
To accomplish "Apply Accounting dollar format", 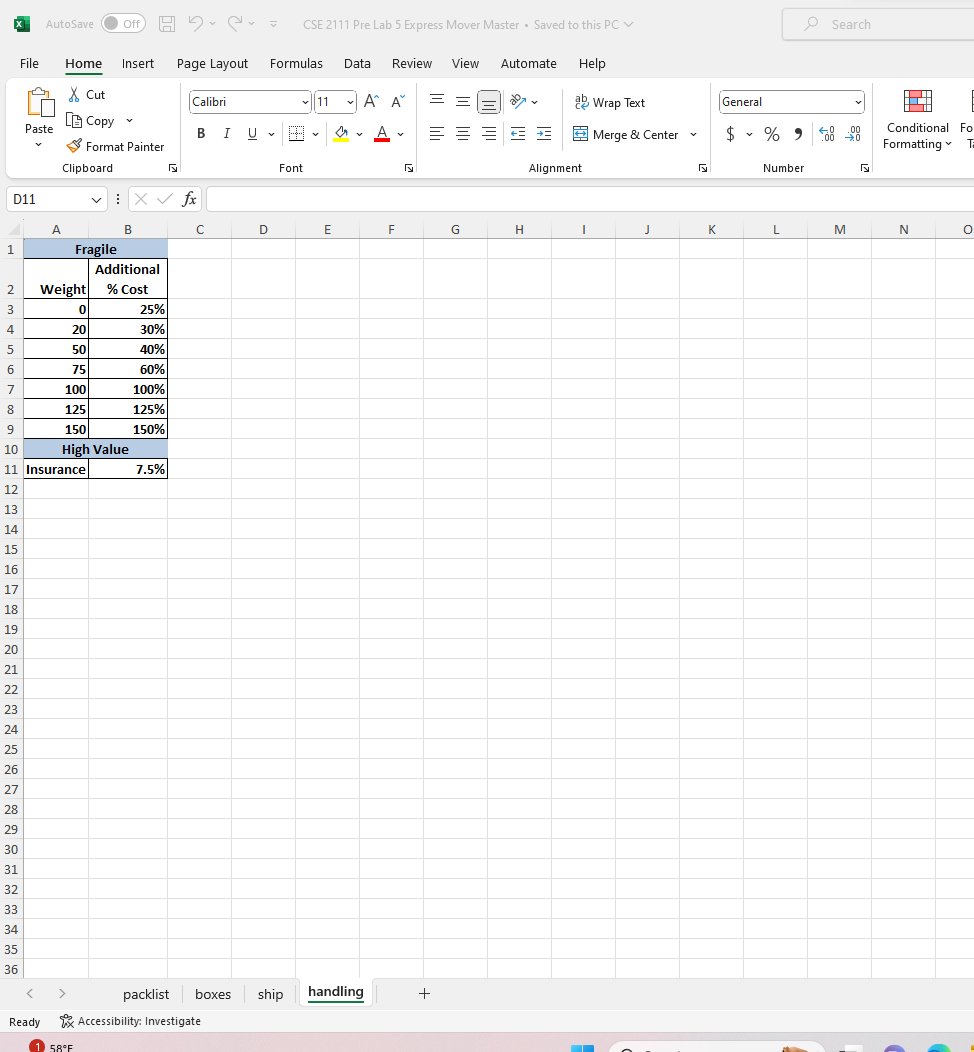I will pyautogui.click(x=730, y=134).
